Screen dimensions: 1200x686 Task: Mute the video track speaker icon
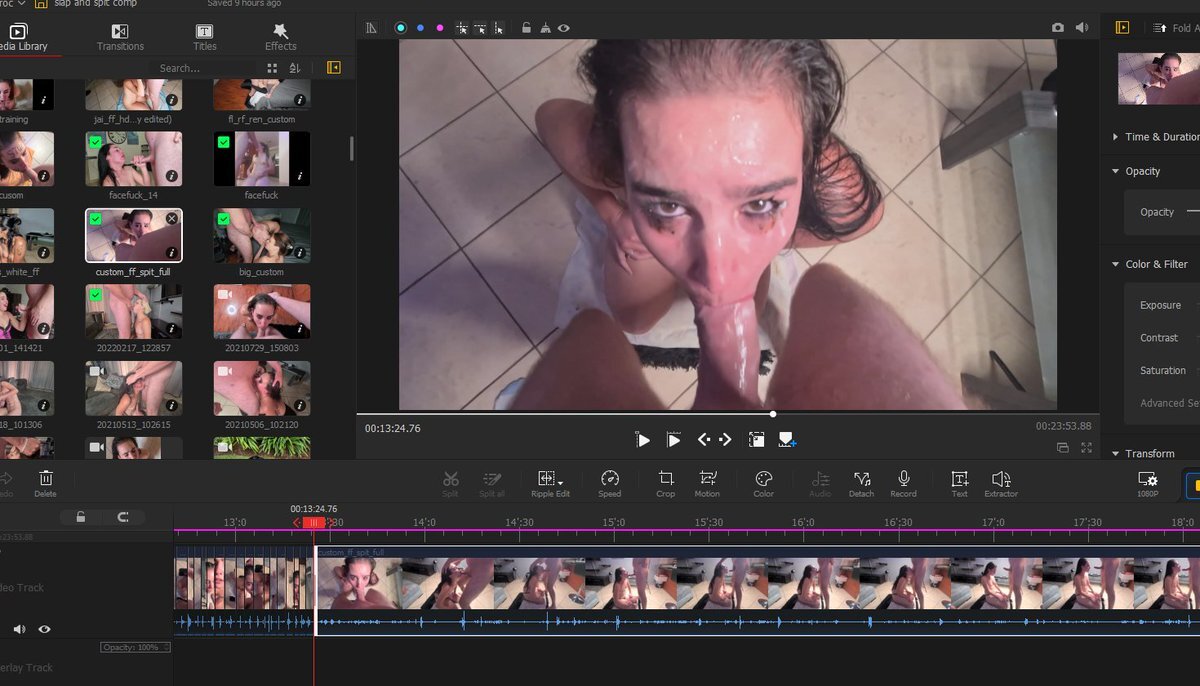point(19,629)
